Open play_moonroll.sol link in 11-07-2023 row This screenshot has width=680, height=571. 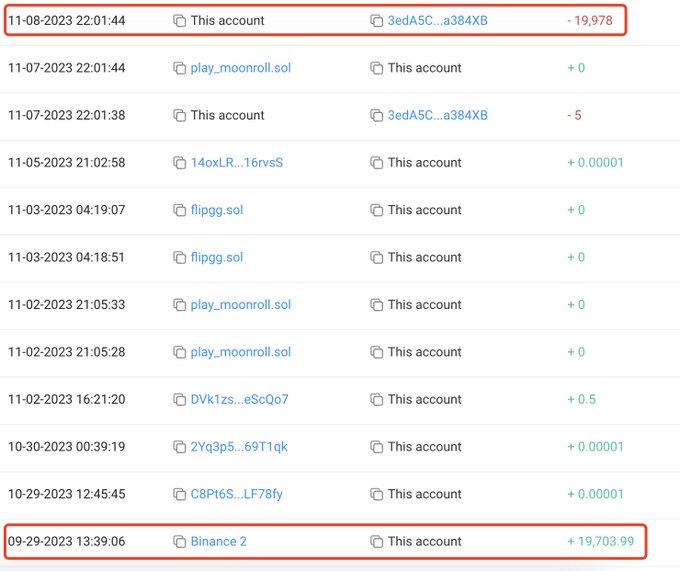coord(241,68)
